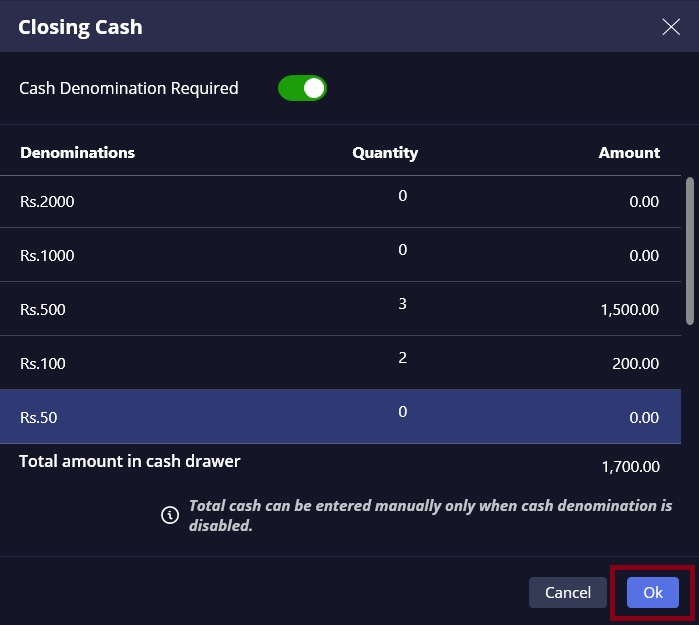Click the Denominations column header
699x625 pixels.
coord(77,153)
